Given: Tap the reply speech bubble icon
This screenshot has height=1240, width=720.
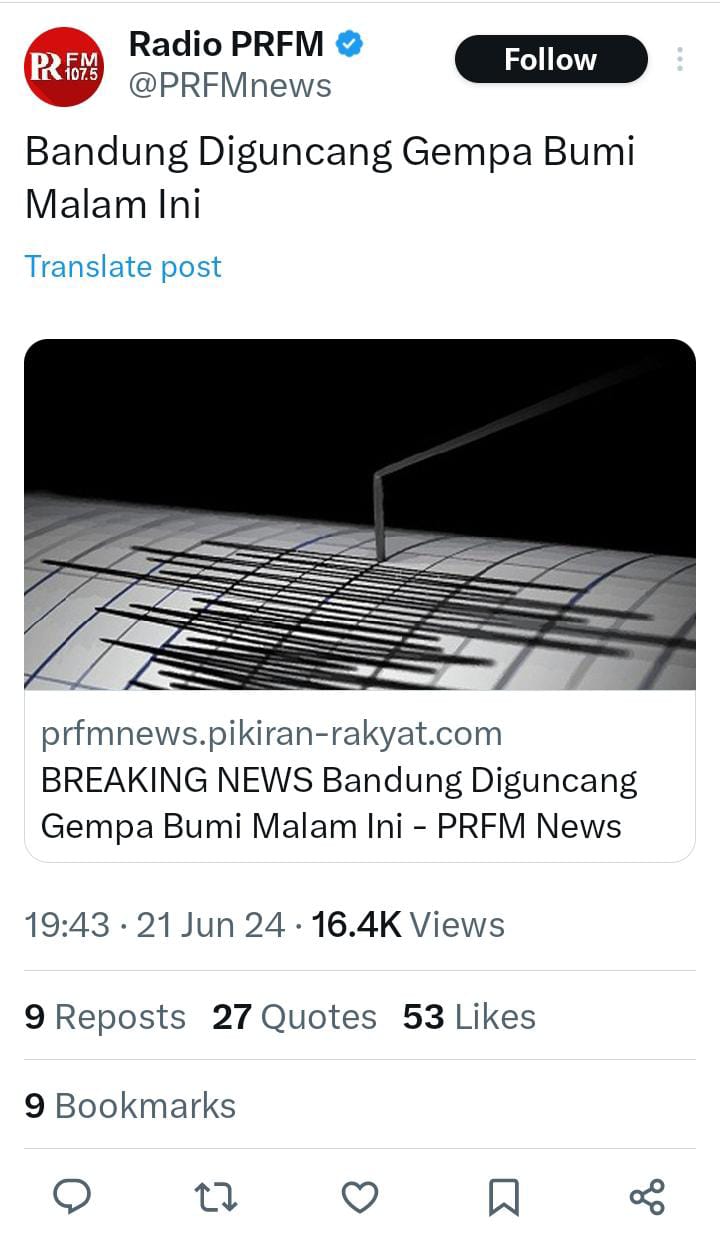Looking at the screenshot, I should pos(71,1196).
